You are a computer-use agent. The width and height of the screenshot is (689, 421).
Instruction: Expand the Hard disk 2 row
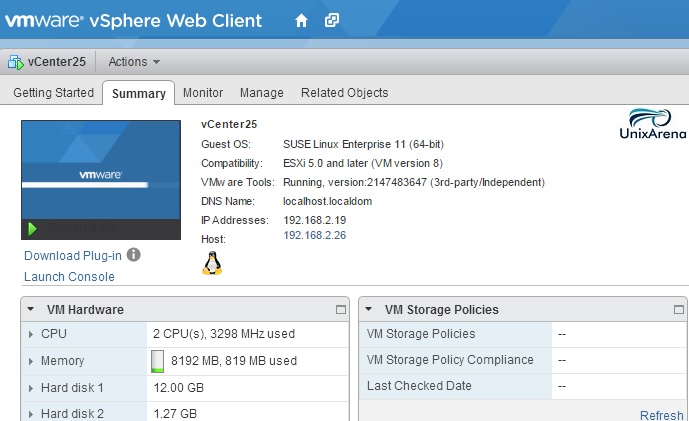point(30,414)
